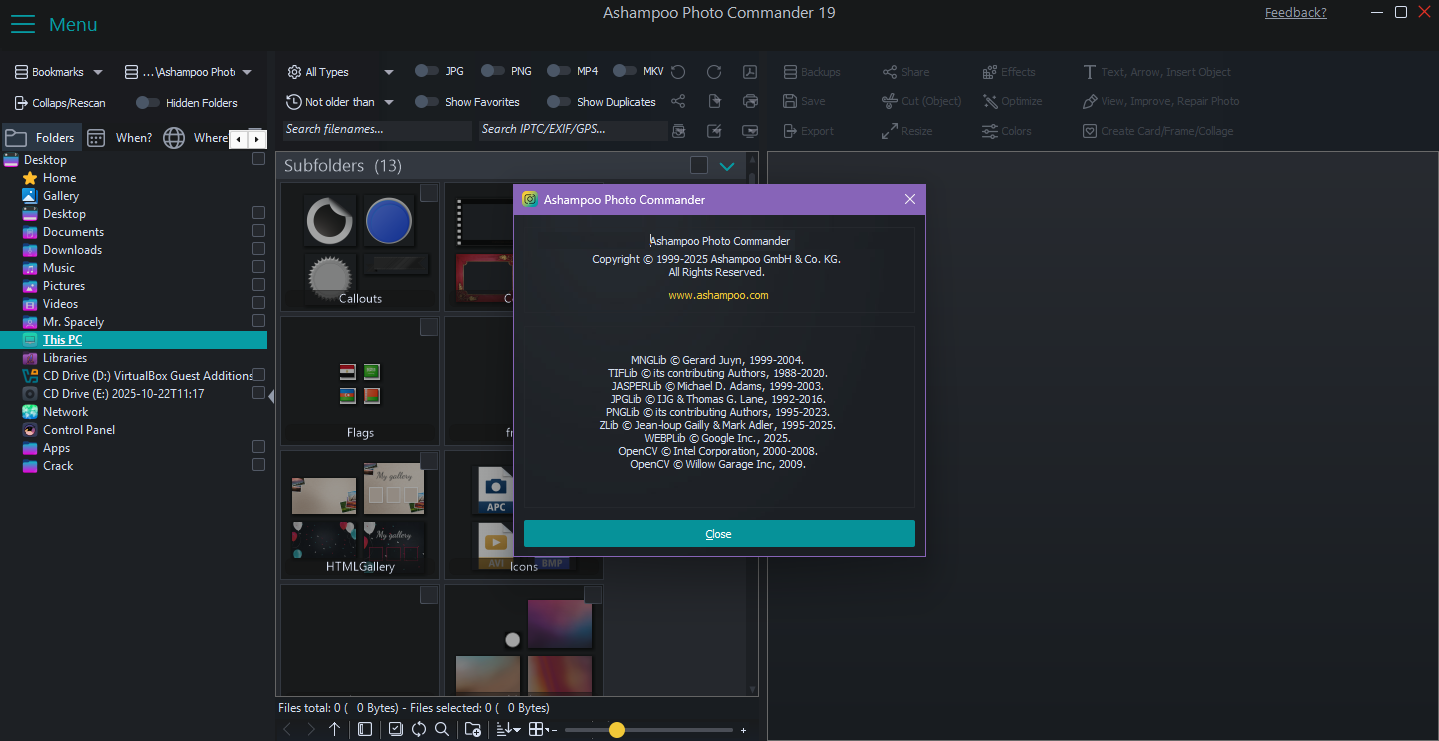
Task: Toggle the JPG filter switch
Action: pos(427,71)
